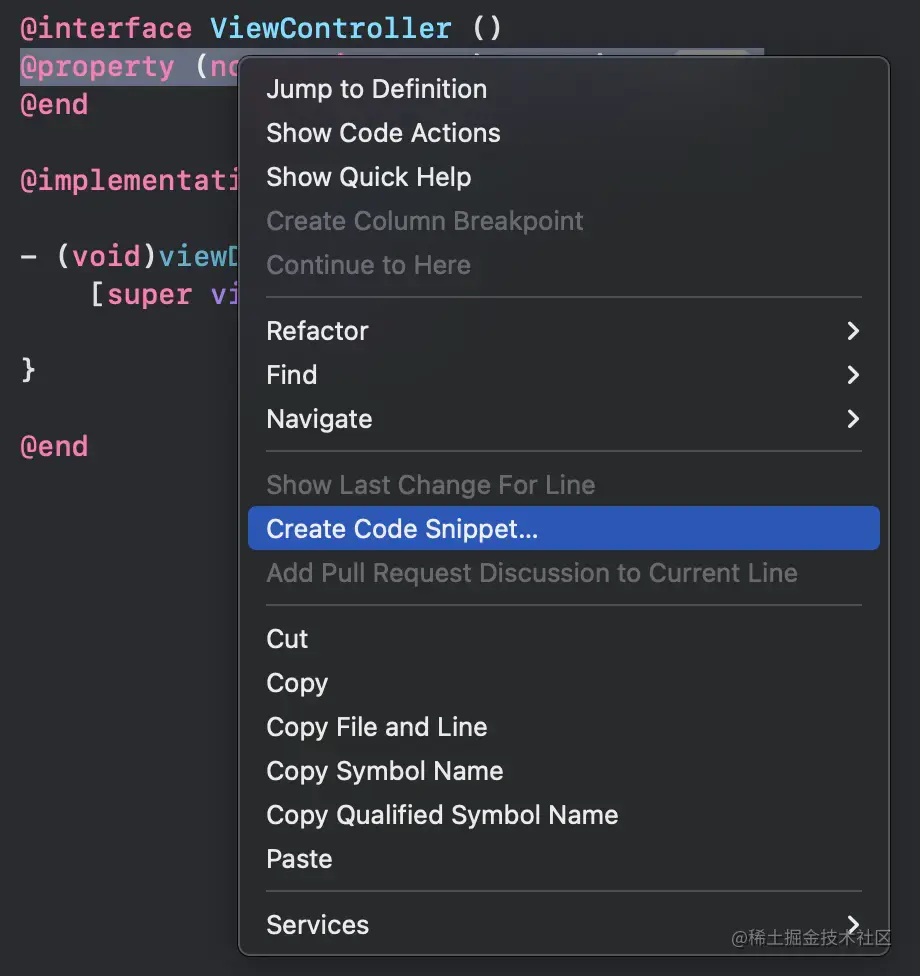Viewport: 920px width, 976px height.
Task: Click the ViewController class name in code
Action: (331, 29)
